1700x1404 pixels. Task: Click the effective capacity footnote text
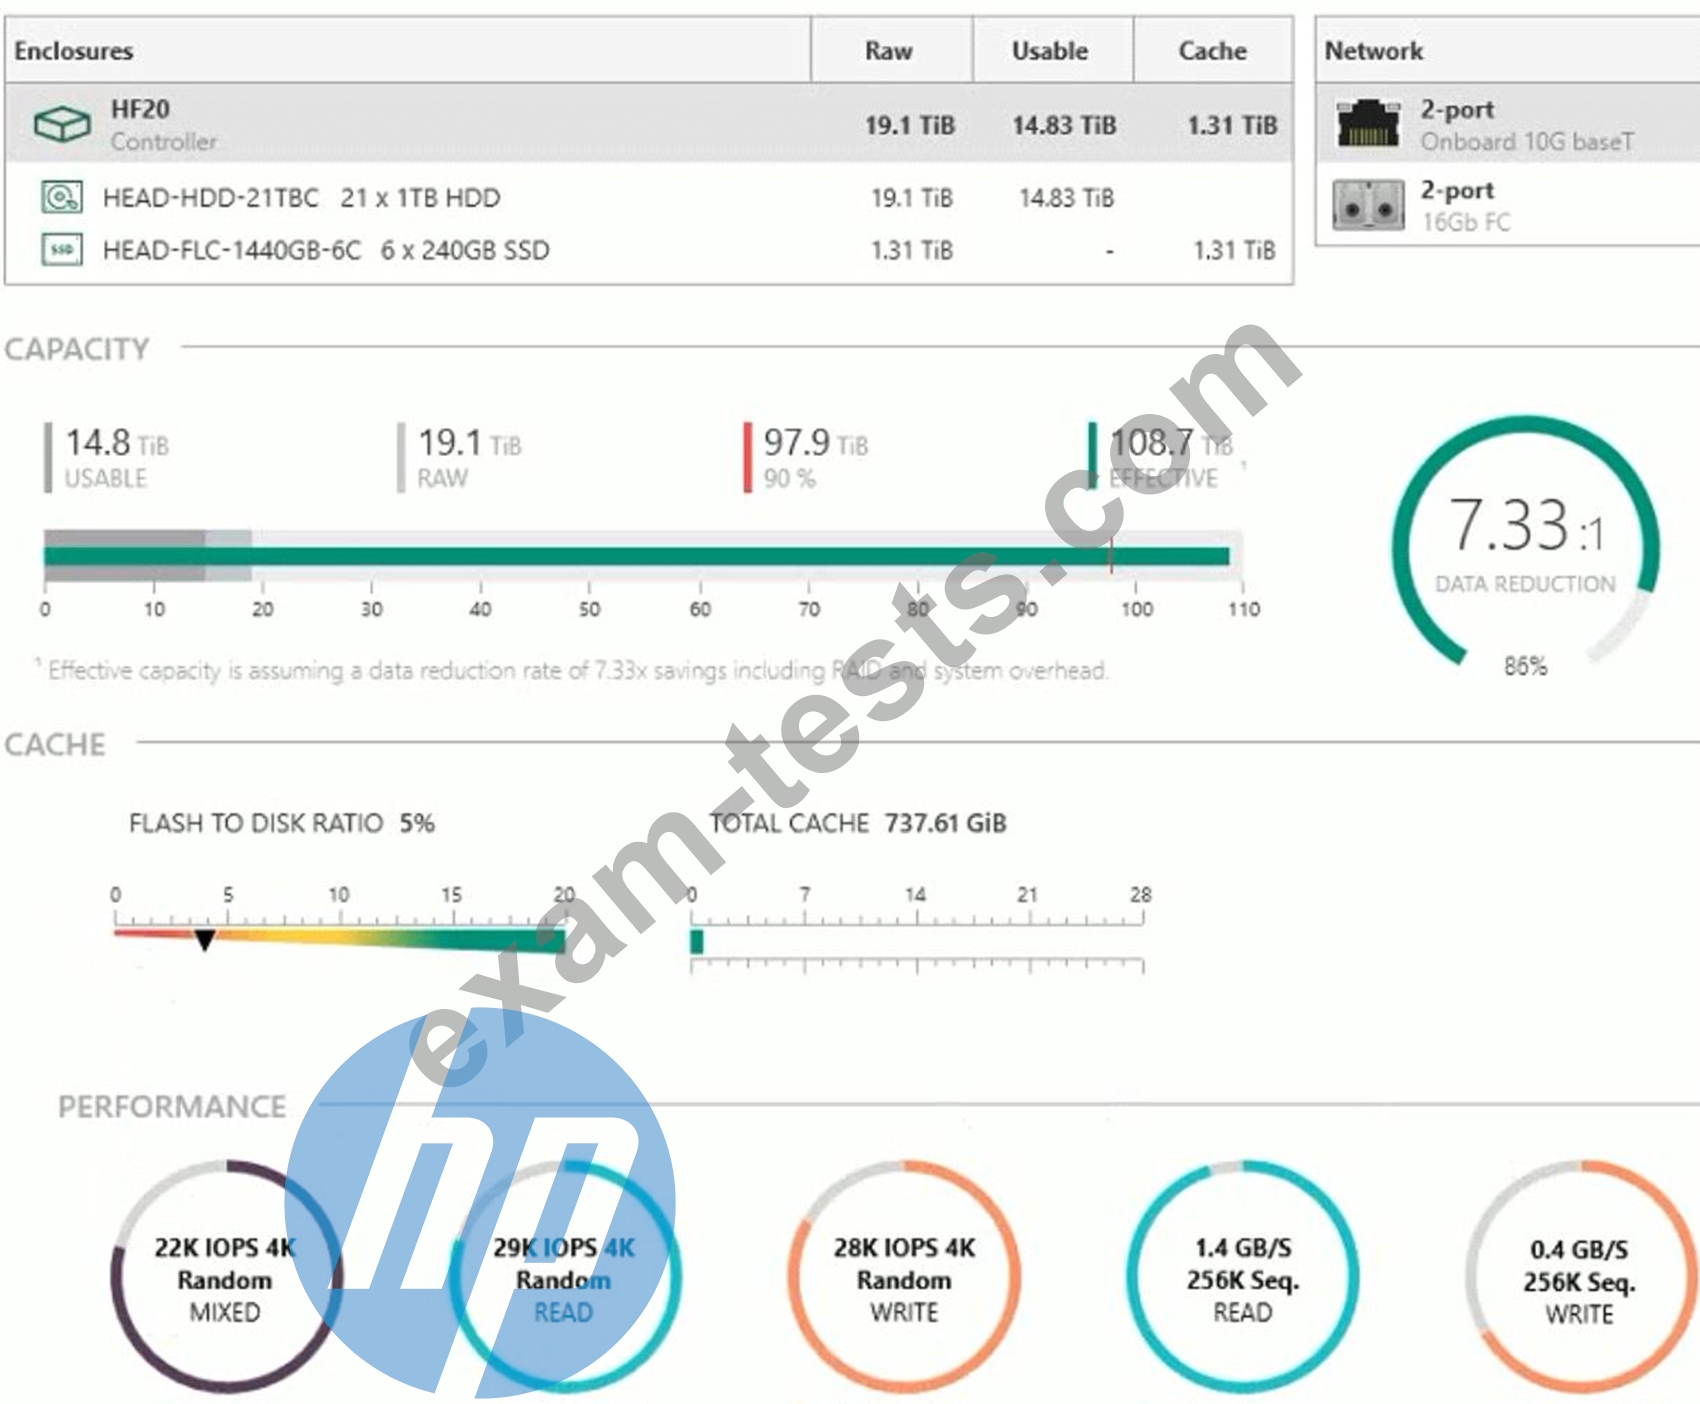(x=574, y=670)
